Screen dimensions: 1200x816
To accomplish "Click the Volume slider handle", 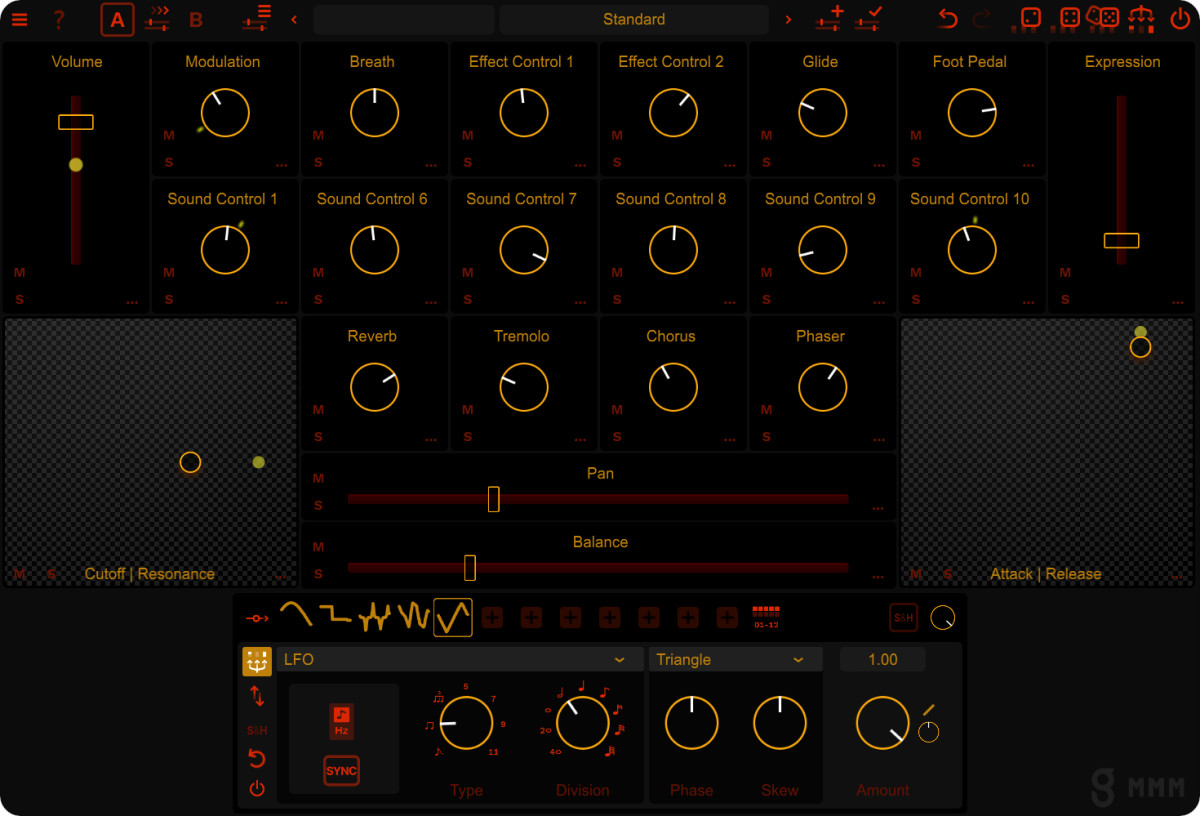I will pyautogui.click(x=76, y=122).
